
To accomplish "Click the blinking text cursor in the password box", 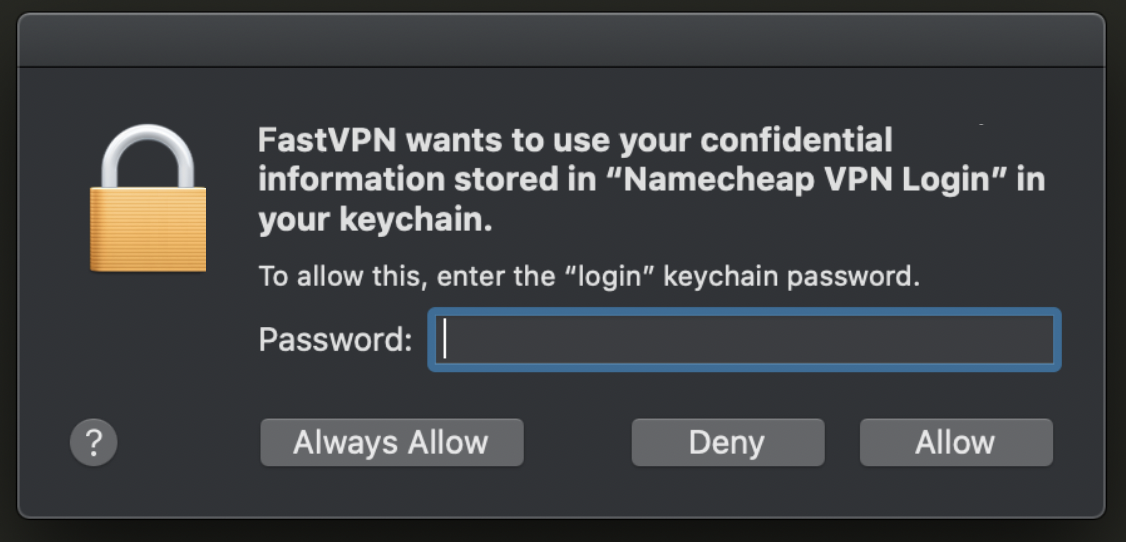I will (445, 339).
